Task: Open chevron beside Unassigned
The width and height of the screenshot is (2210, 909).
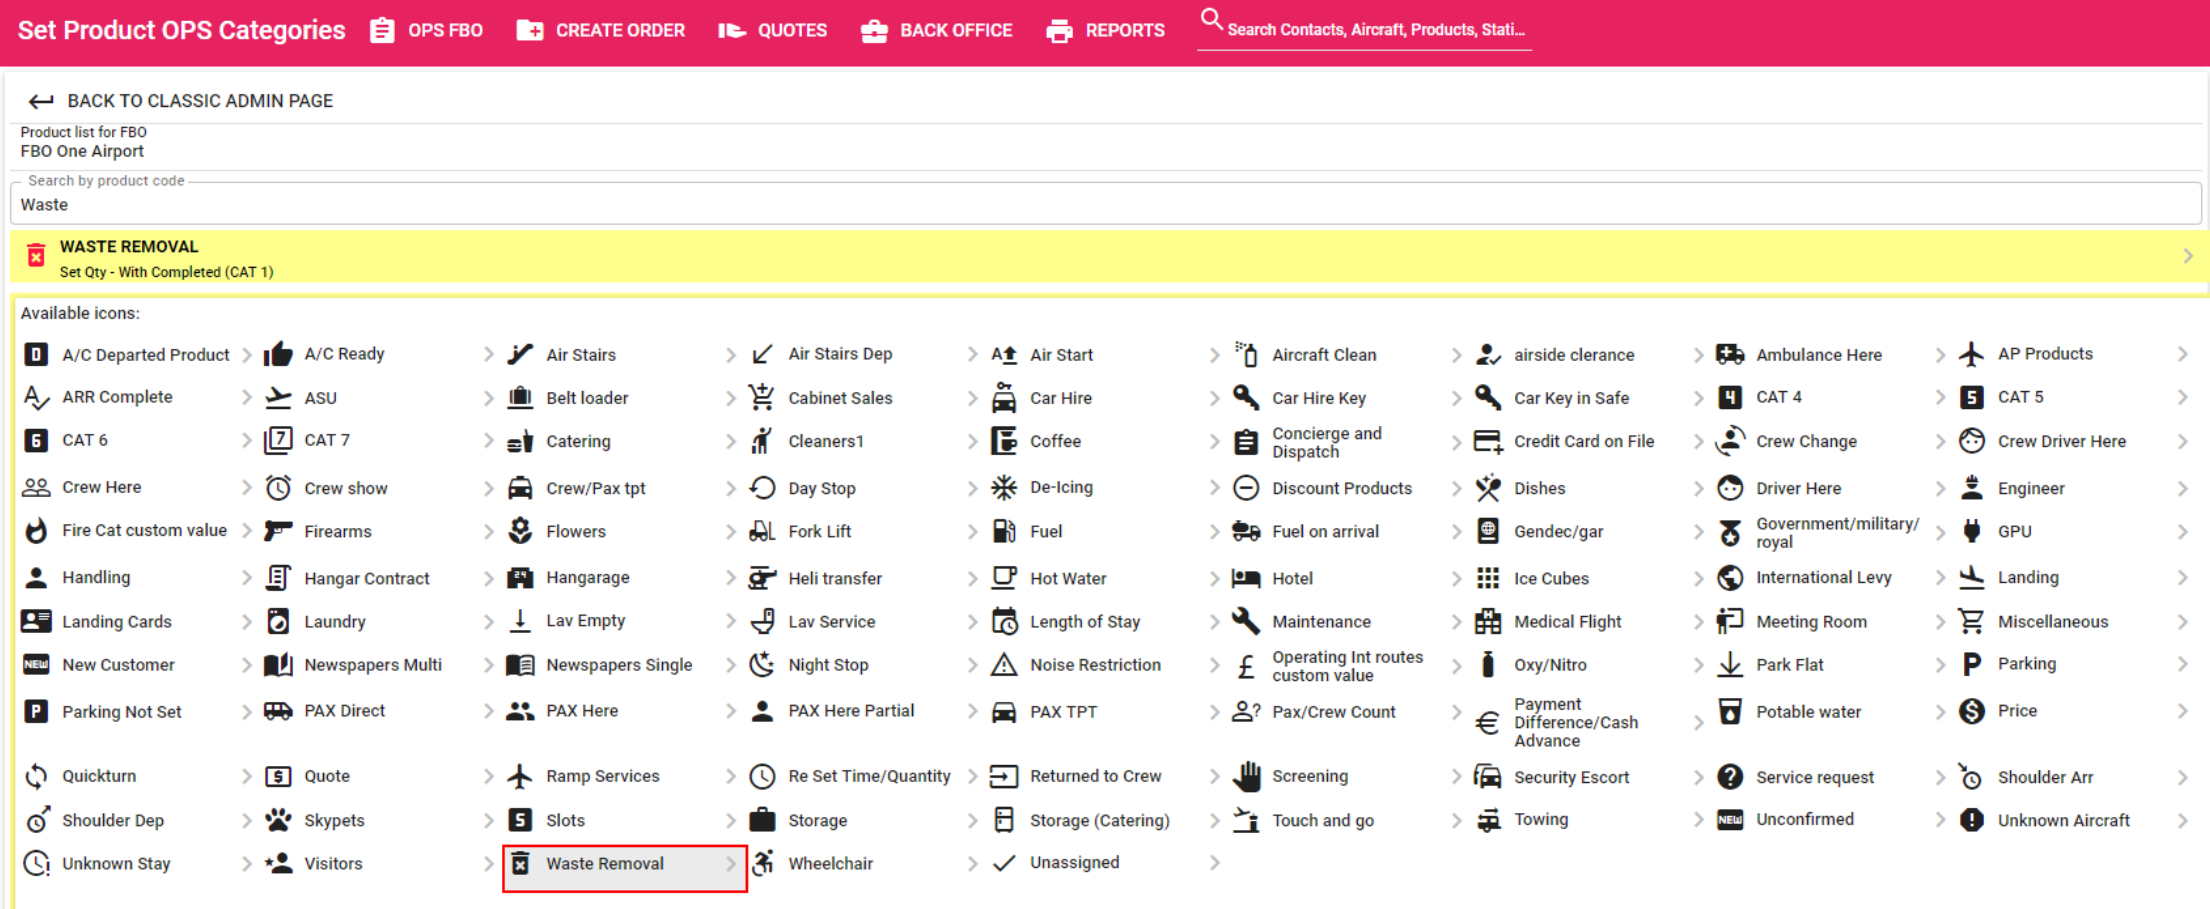Action: [x=1214, y=863]
